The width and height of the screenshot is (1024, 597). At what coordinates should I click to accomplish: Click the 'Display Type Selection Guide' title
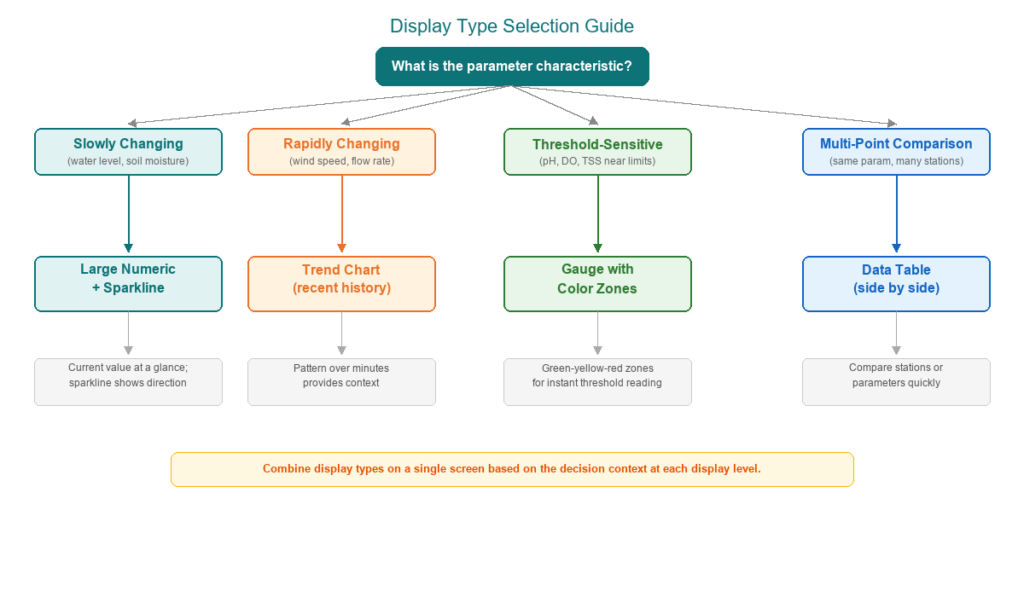[511, 26]
